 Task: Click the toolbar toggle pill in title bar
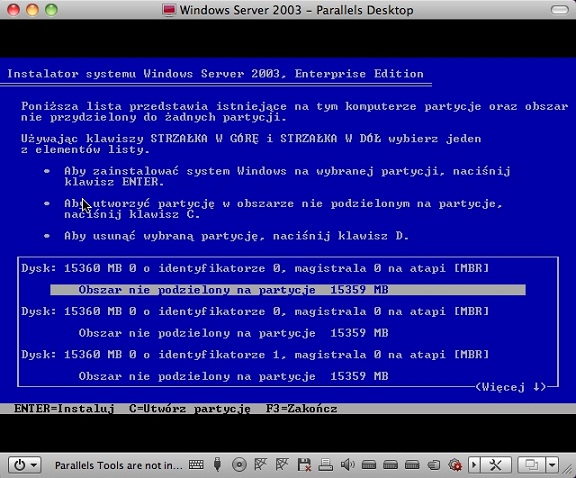(x=559, y=10)
